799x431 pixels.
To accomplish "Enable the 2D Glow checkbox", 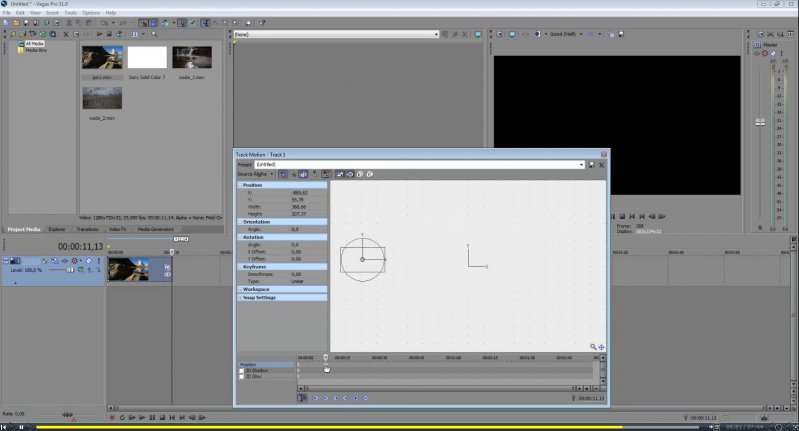I will [x=241, y=378].
